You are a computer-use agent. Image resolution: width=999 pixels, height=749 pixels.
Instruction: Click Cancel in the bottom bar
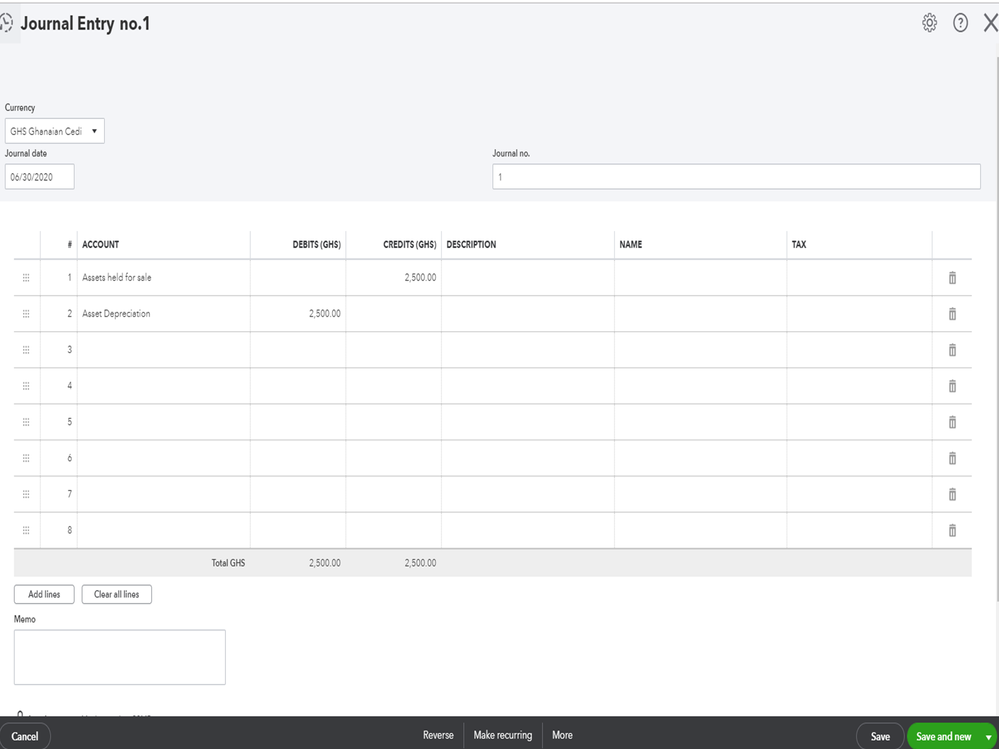tap(25, 736)
